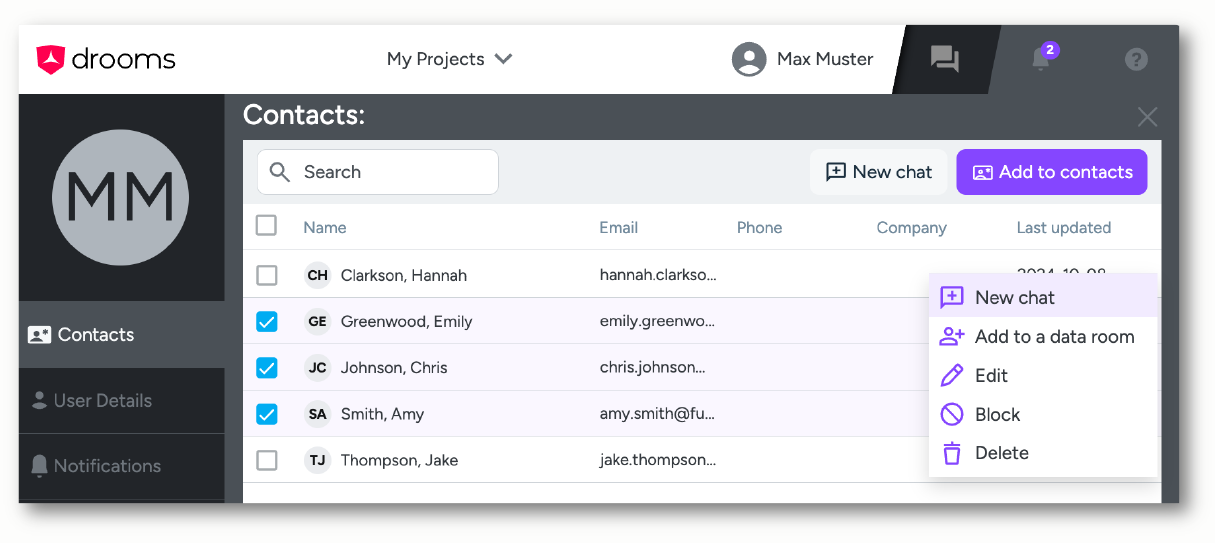This screenshot has height=543, width=1215.
Task: Sort by the Company column header
Action: click(x=912, y=228)
